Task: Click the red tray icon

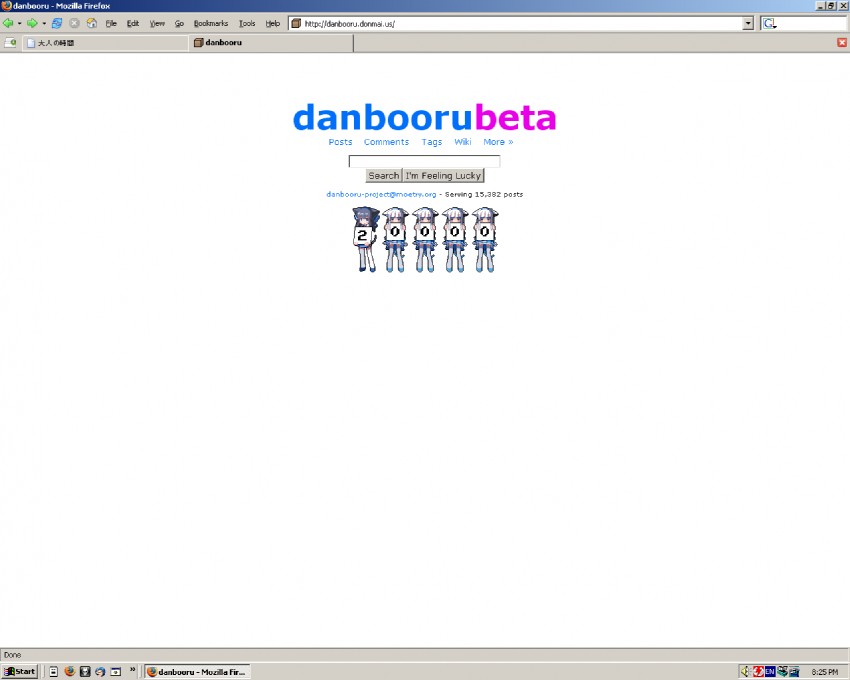Action: tap(758, 672)
